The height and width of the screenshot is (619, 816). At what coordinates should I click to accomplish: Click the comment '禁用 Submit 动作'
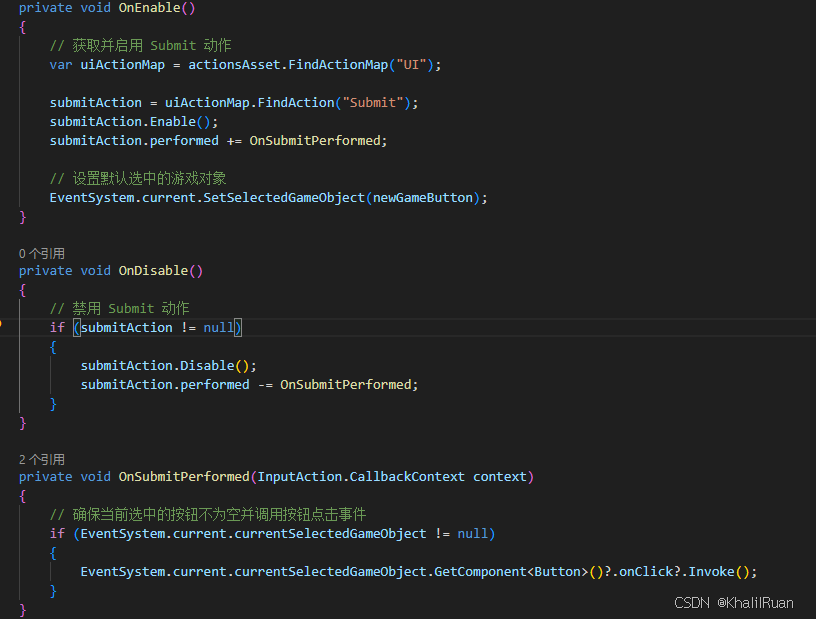tap(119, 308)
